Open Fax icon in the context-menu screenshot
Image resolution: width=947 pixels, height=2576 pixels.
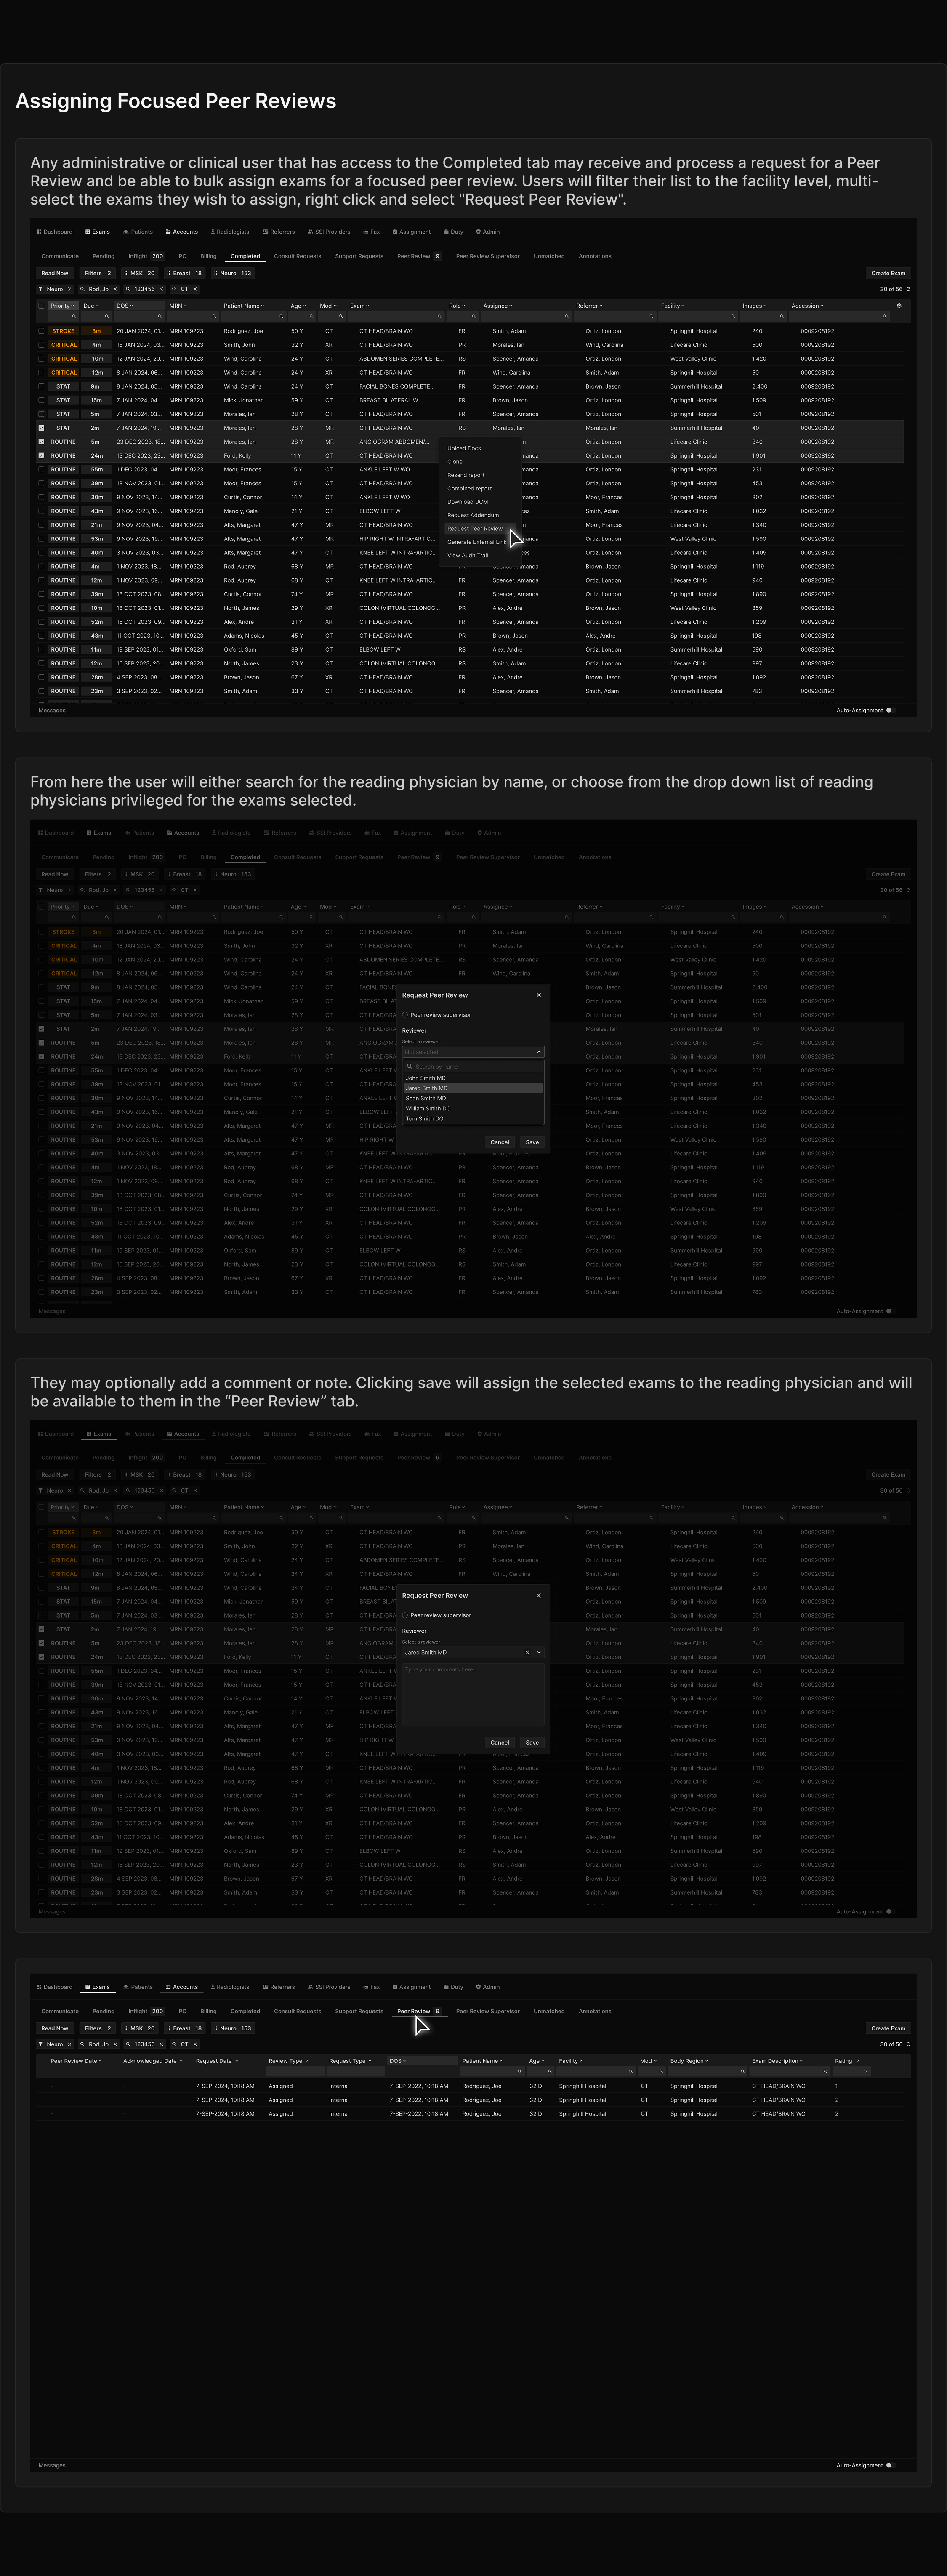coord(366,232)
